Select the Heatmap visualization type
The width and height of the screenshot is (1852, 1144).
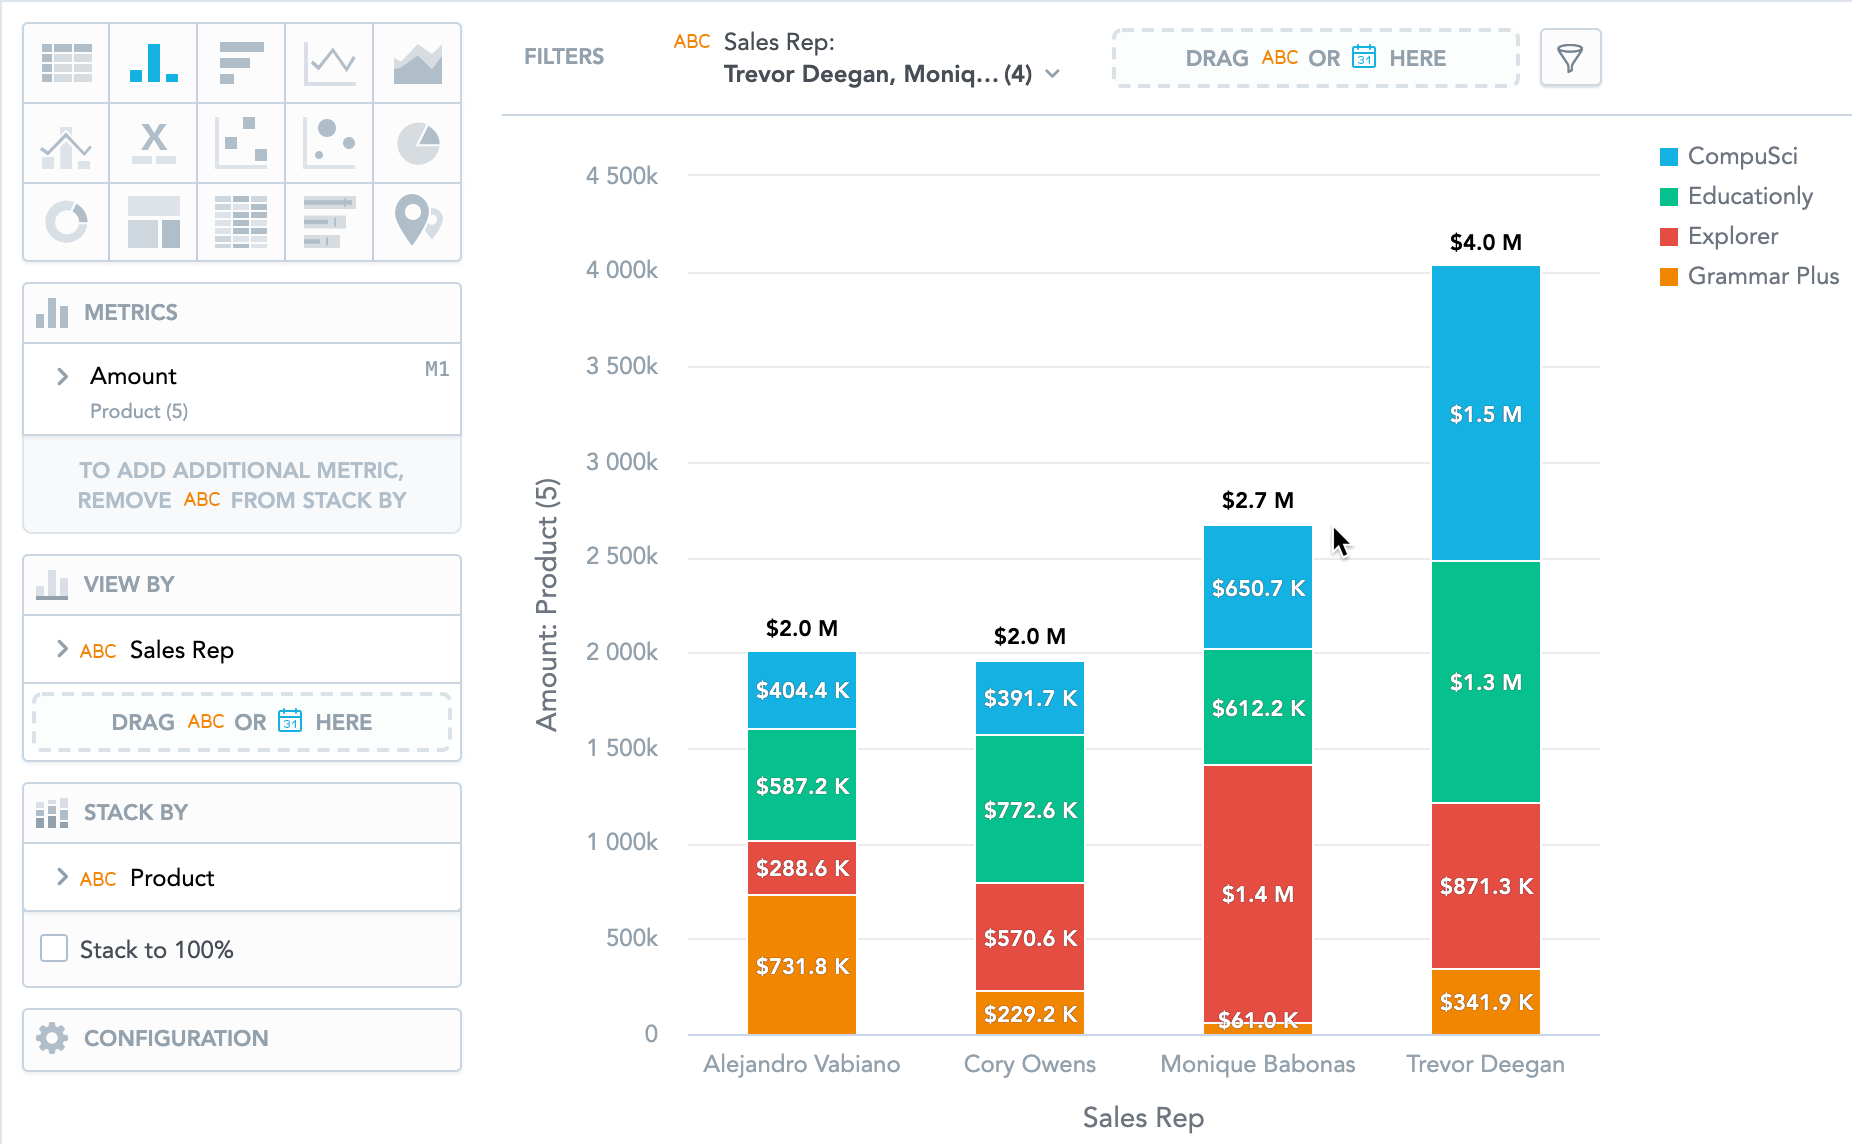pyautogui.click(x=241, y=221)
